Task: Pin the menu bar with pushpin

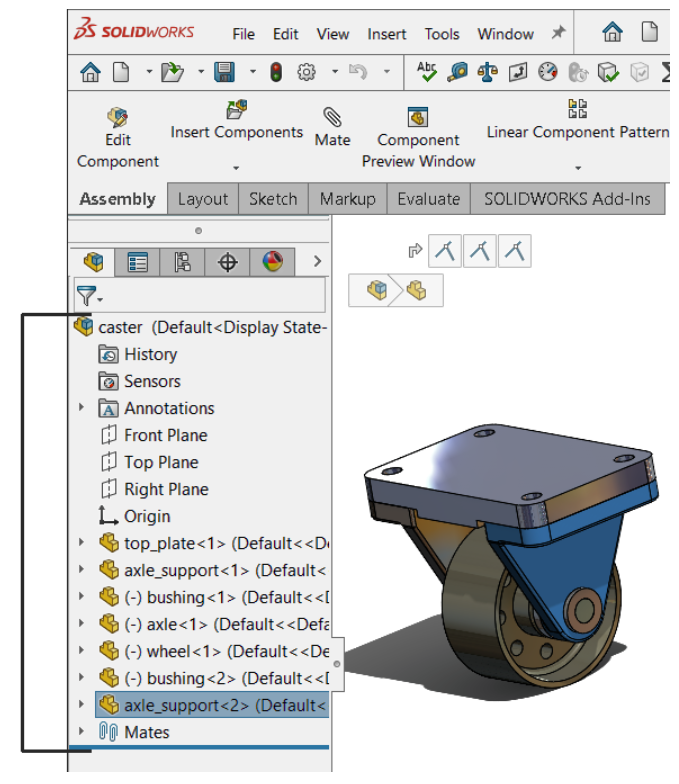Action: click(558, 33)
